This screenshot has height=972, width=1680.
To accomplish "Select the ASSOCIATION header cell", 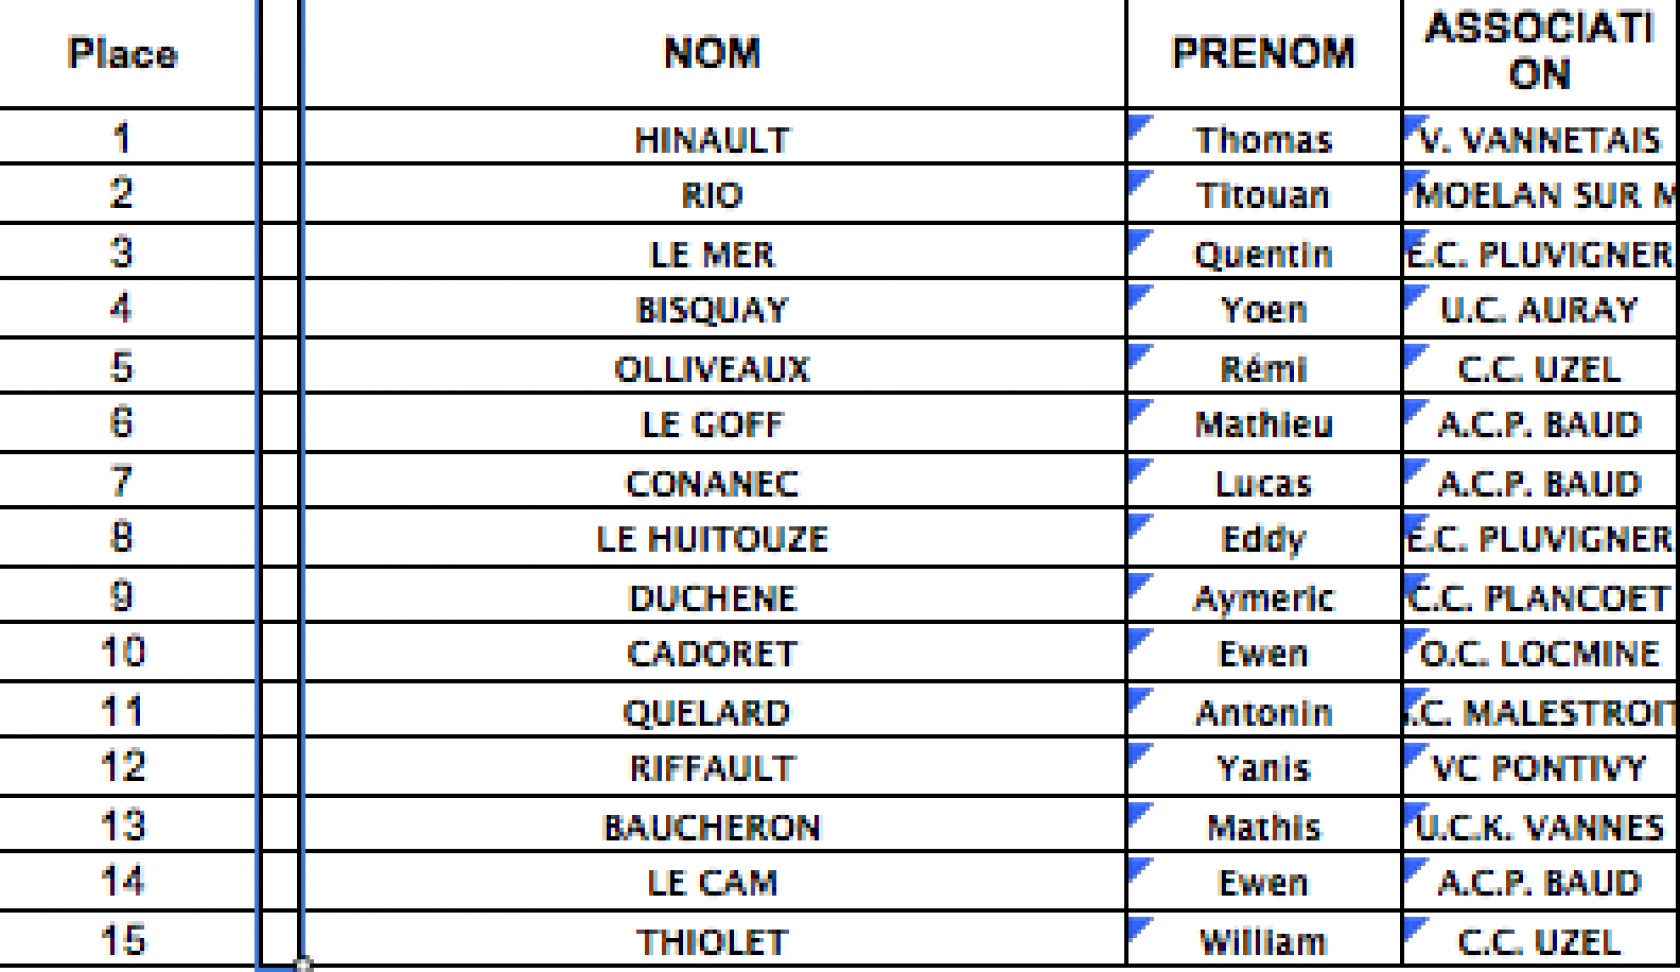I will click(1541, 52).
